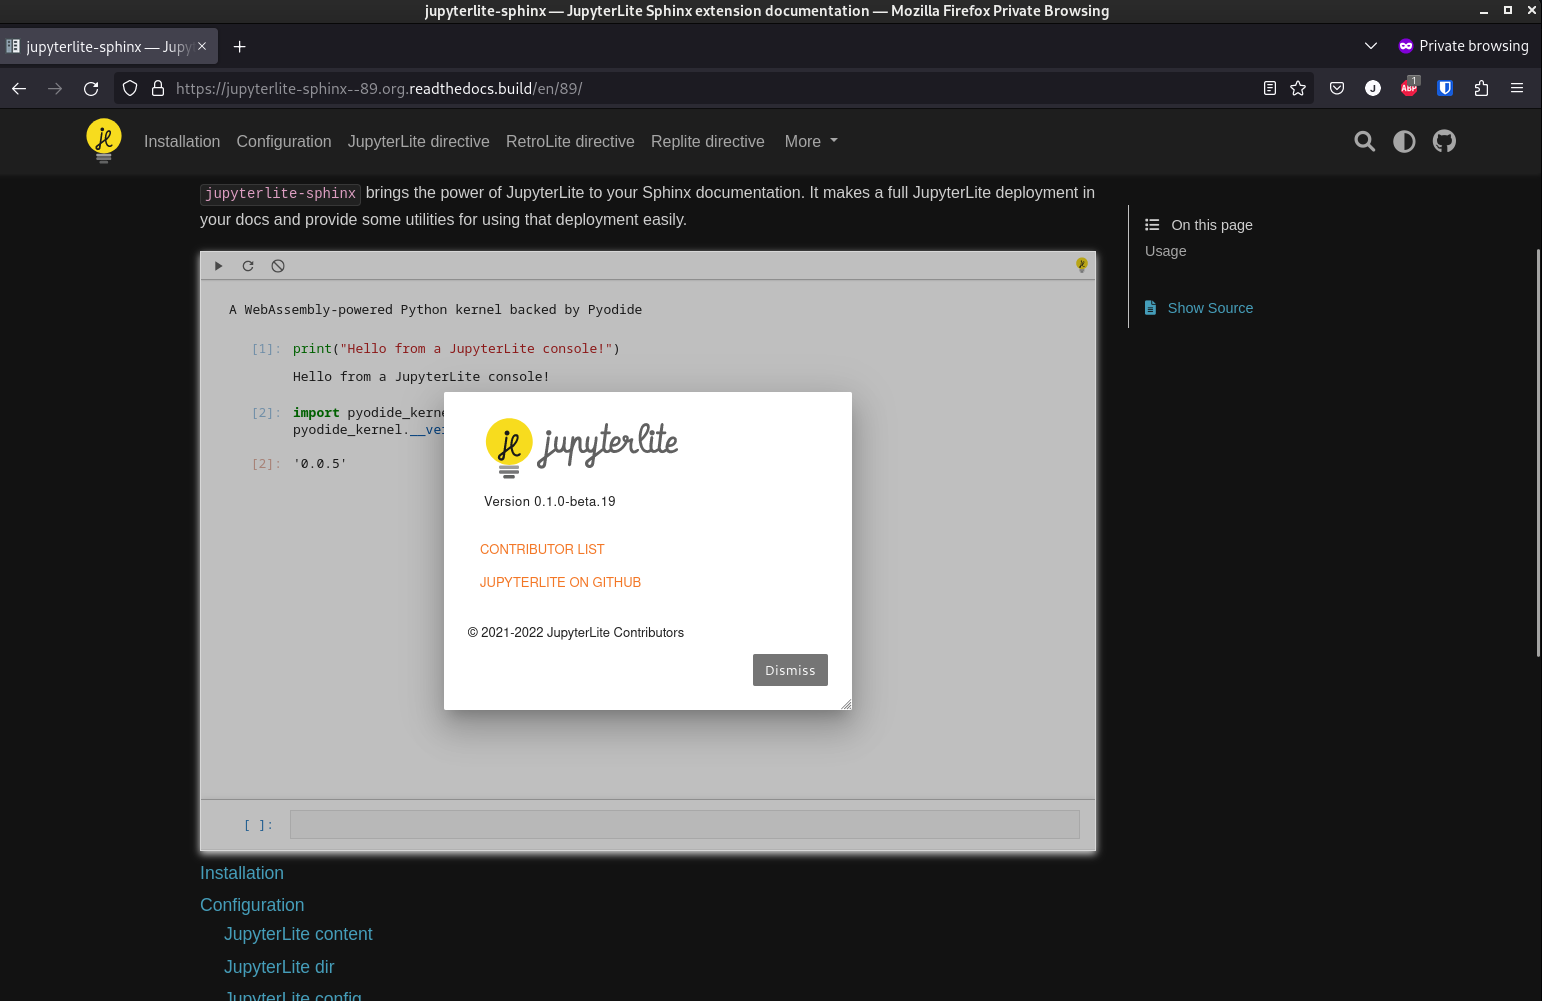
Task: Open the site search magnifier icon
Action: point(1364,141)
